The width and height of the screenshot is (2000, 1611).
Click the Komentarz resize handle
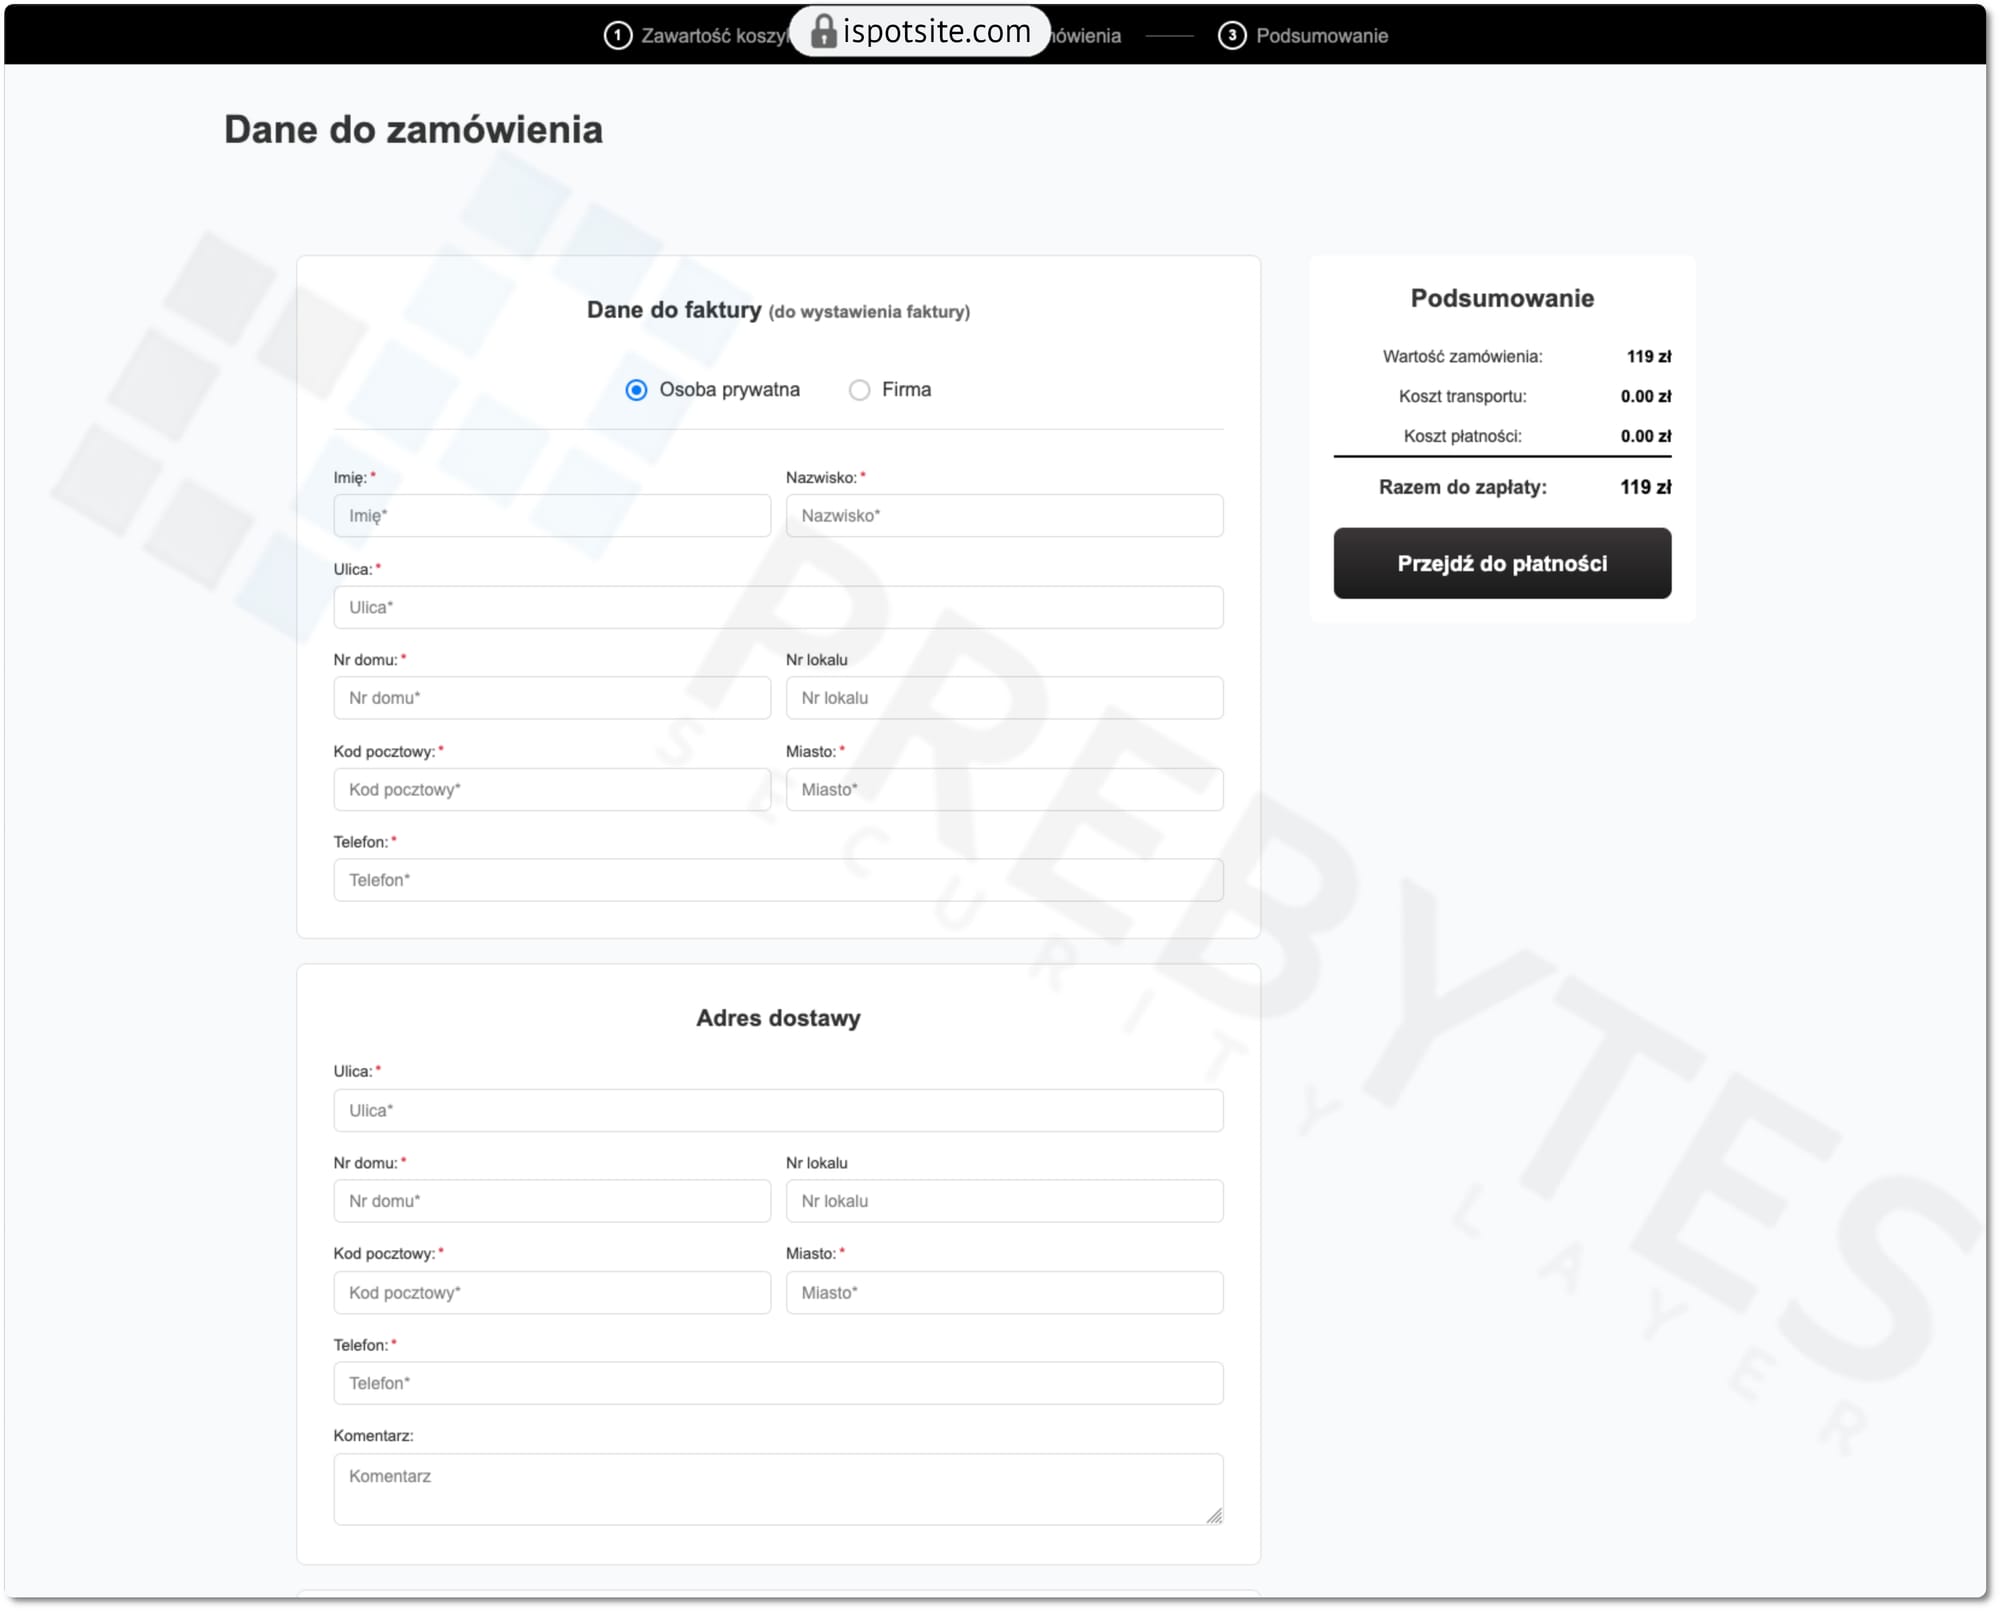coord(1214,1516)
